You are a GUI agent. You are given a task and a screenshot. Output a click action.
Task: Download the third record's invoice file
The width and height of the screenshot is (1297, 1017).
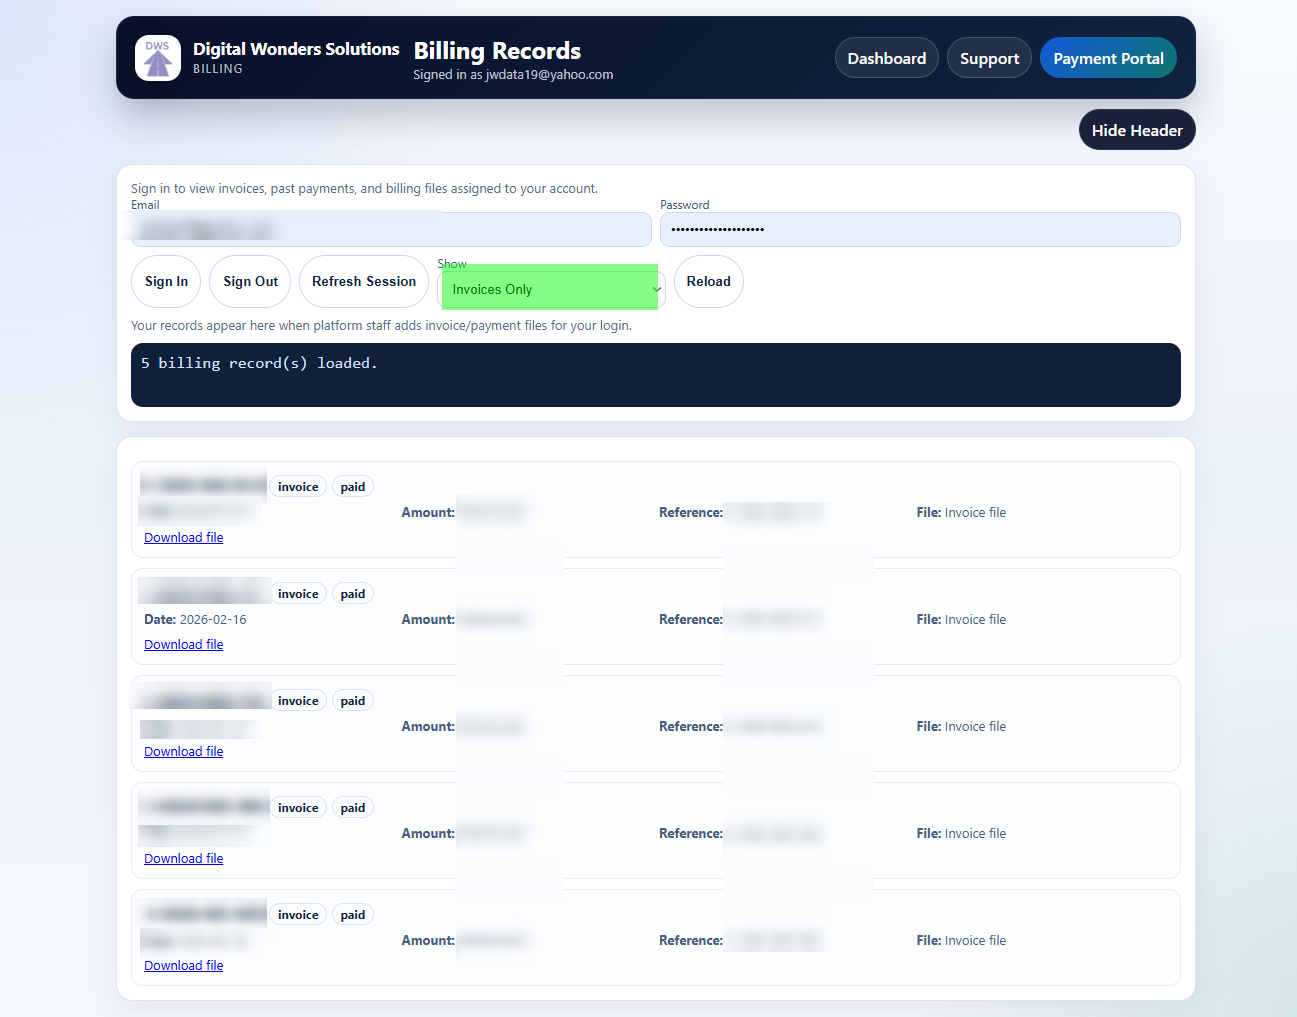click(183, 751)
